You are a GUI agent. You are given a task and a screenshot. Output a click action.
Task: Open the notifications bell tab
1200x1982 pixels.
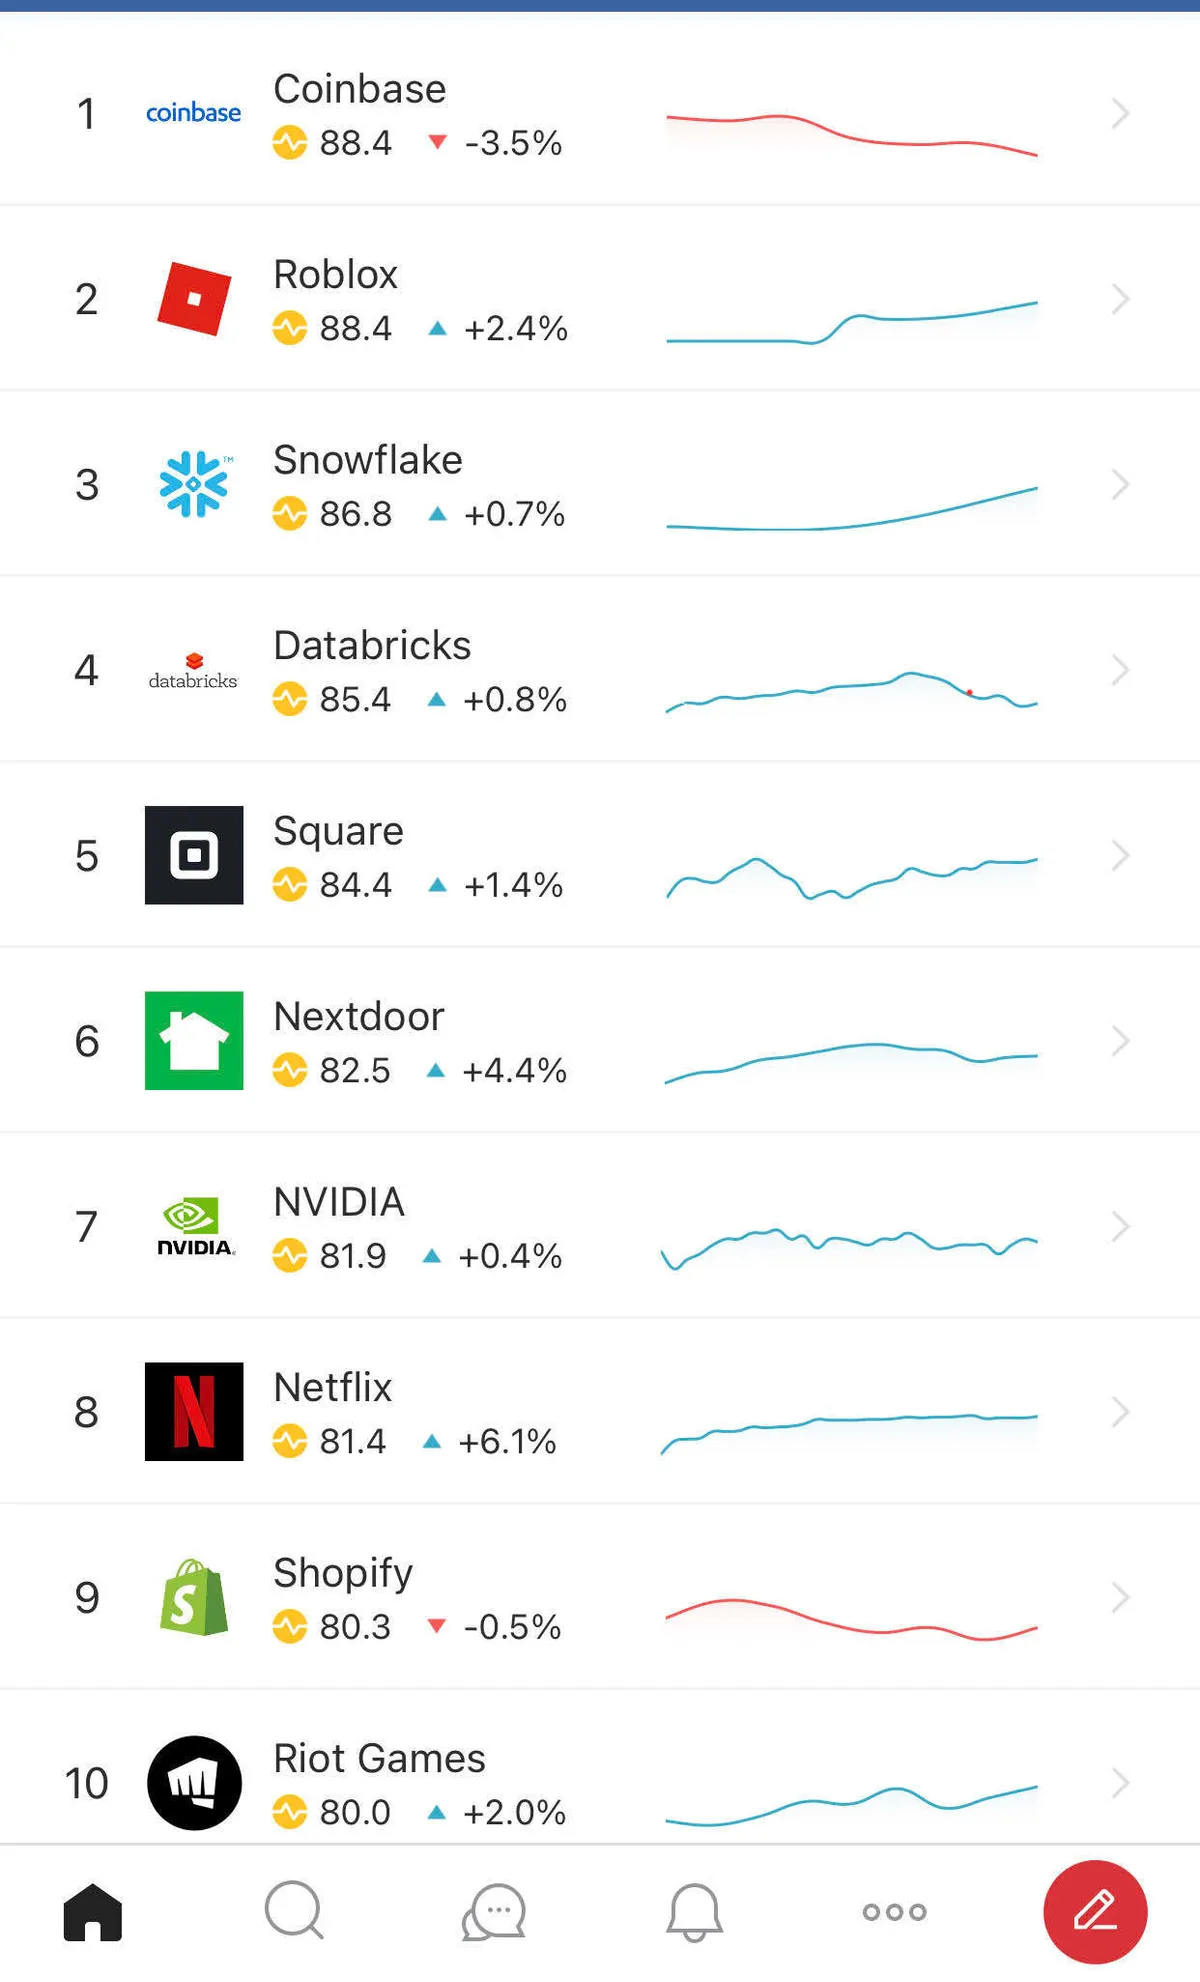coord(694,1912)
